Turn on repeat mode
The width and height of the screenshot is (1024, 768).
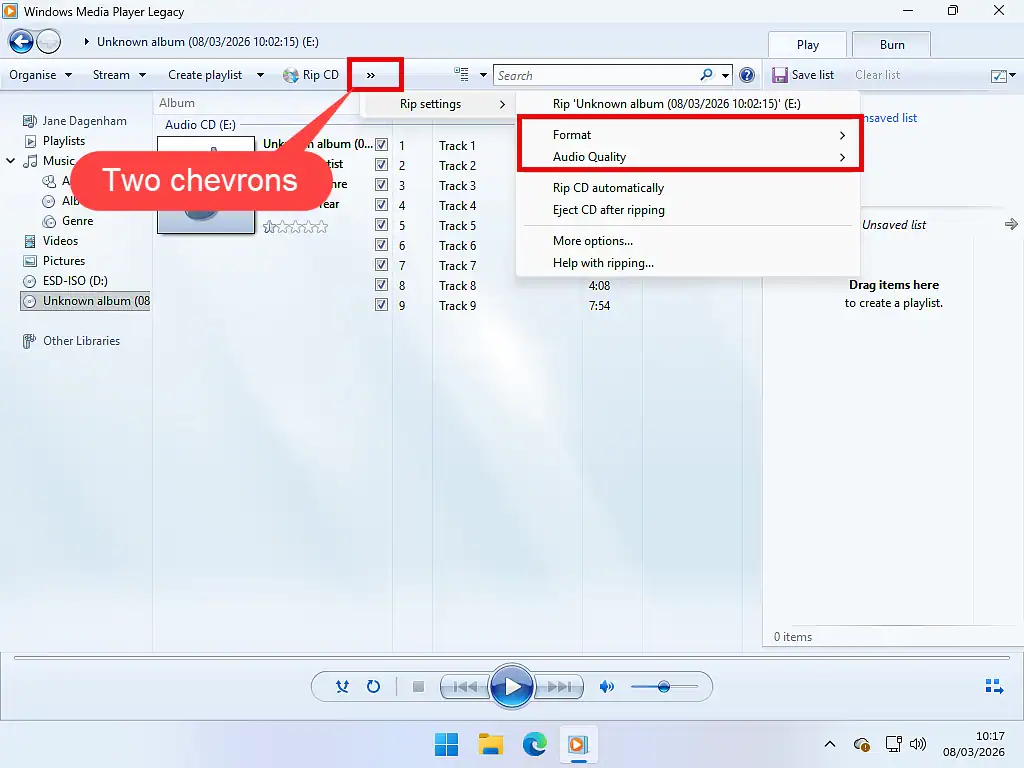pos(374,687)
